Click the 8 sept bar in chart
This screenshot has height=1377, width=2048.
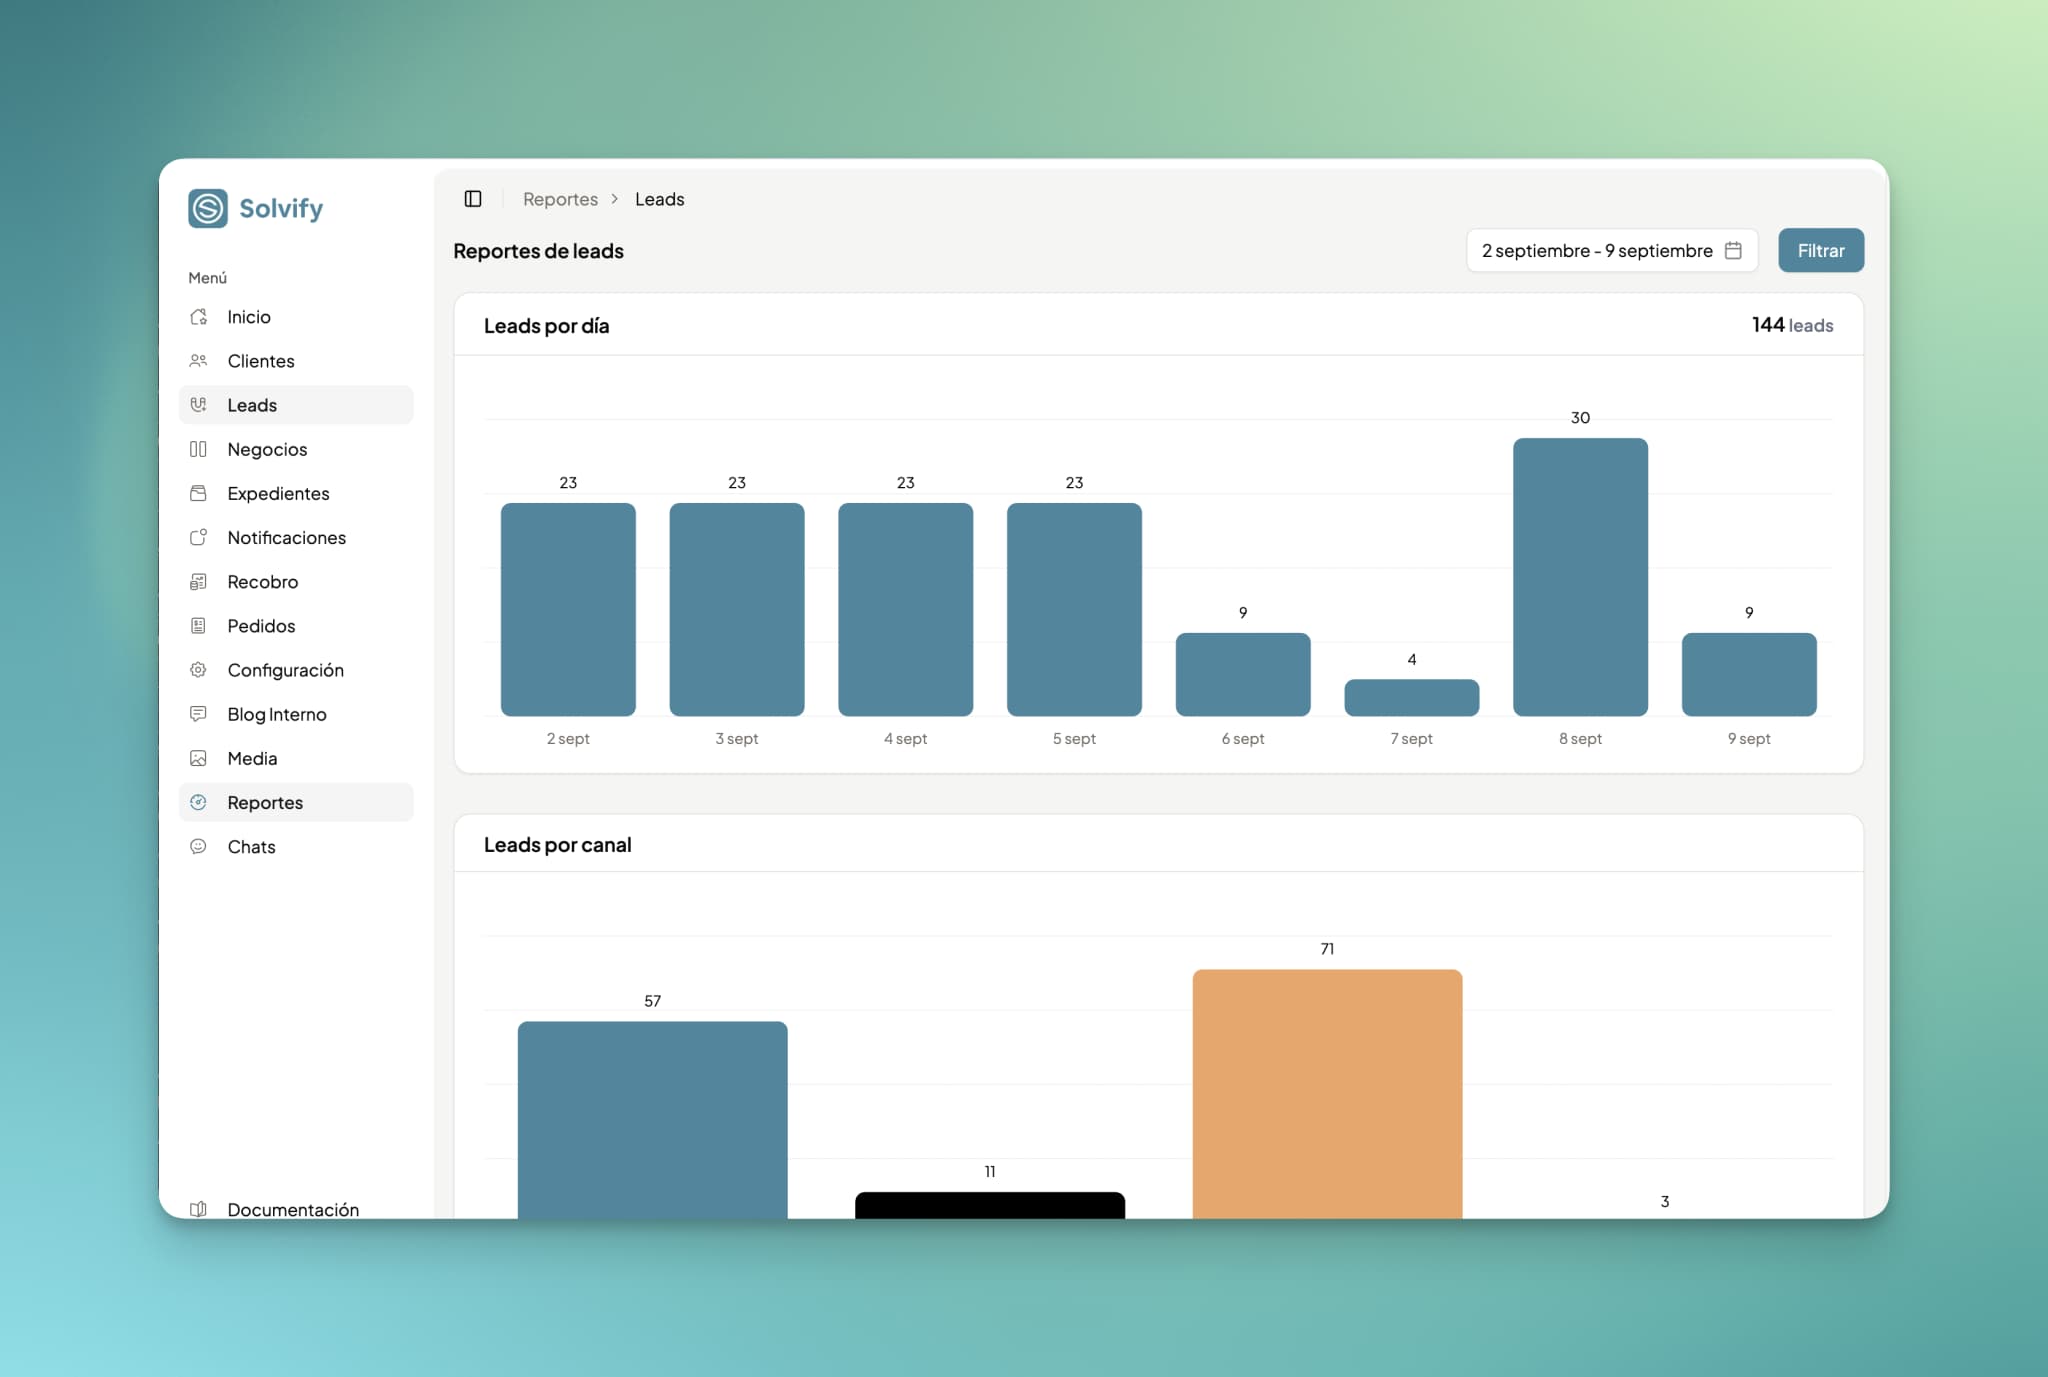coord(1580,577)
